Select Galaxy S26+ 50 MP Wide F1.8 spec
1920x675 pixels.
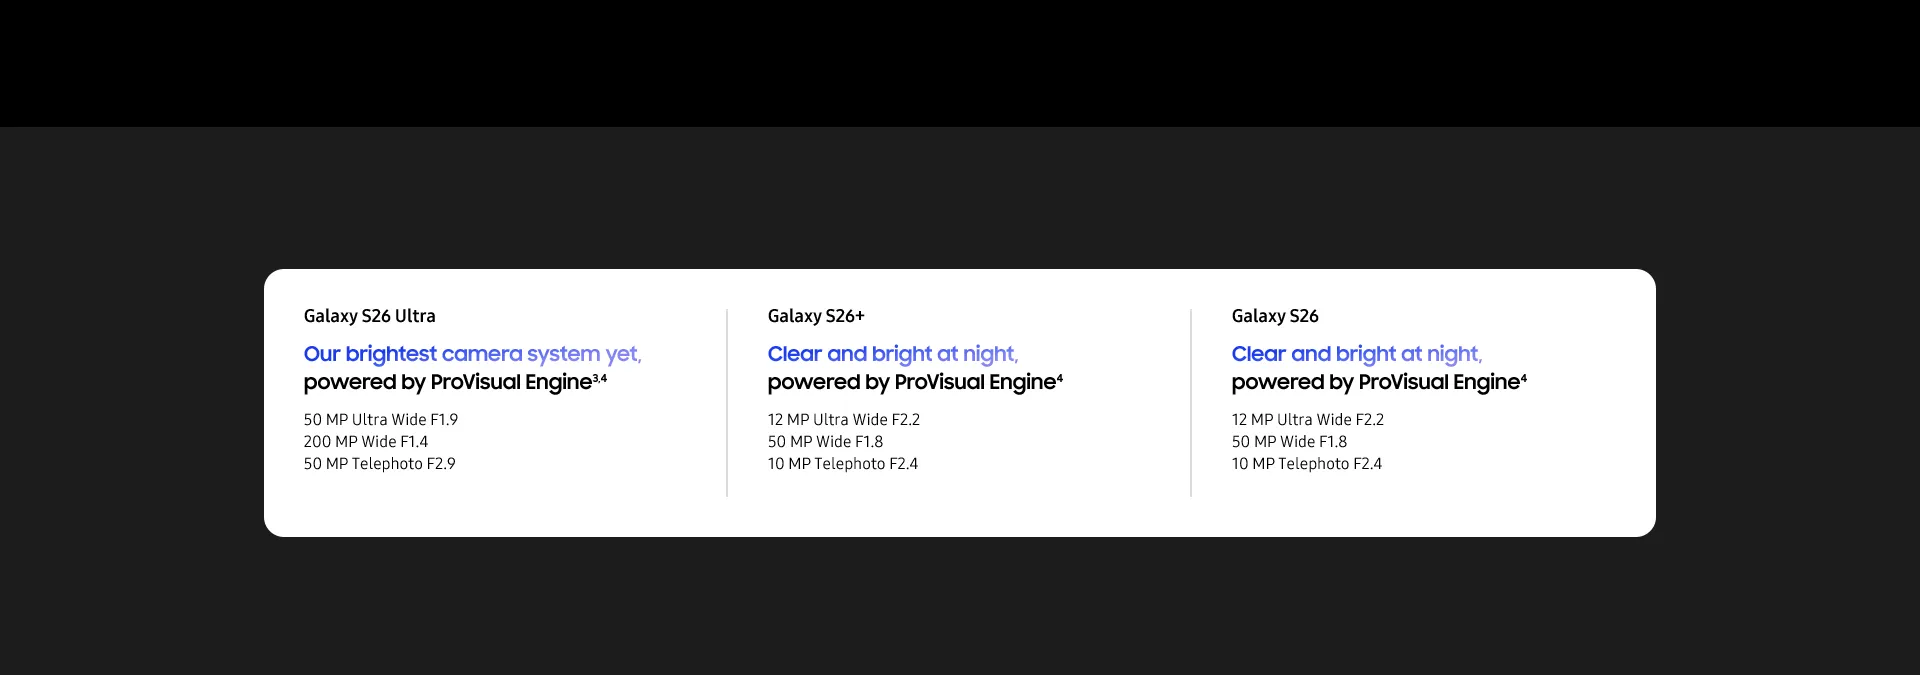coord(825,442)
